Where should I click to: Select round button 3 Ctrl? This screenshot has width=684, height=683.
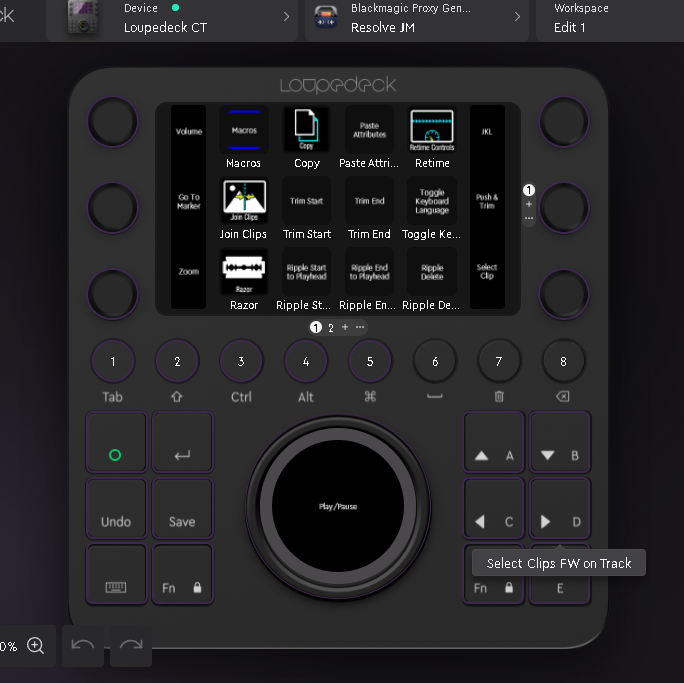point(241,362)
